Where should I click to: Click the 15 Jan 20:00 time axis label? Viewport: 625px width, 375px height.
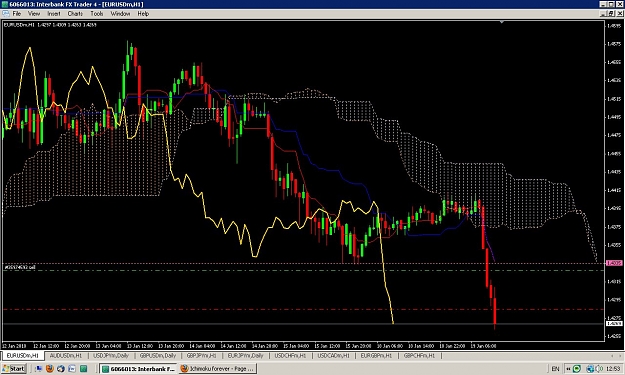(359, 346)
